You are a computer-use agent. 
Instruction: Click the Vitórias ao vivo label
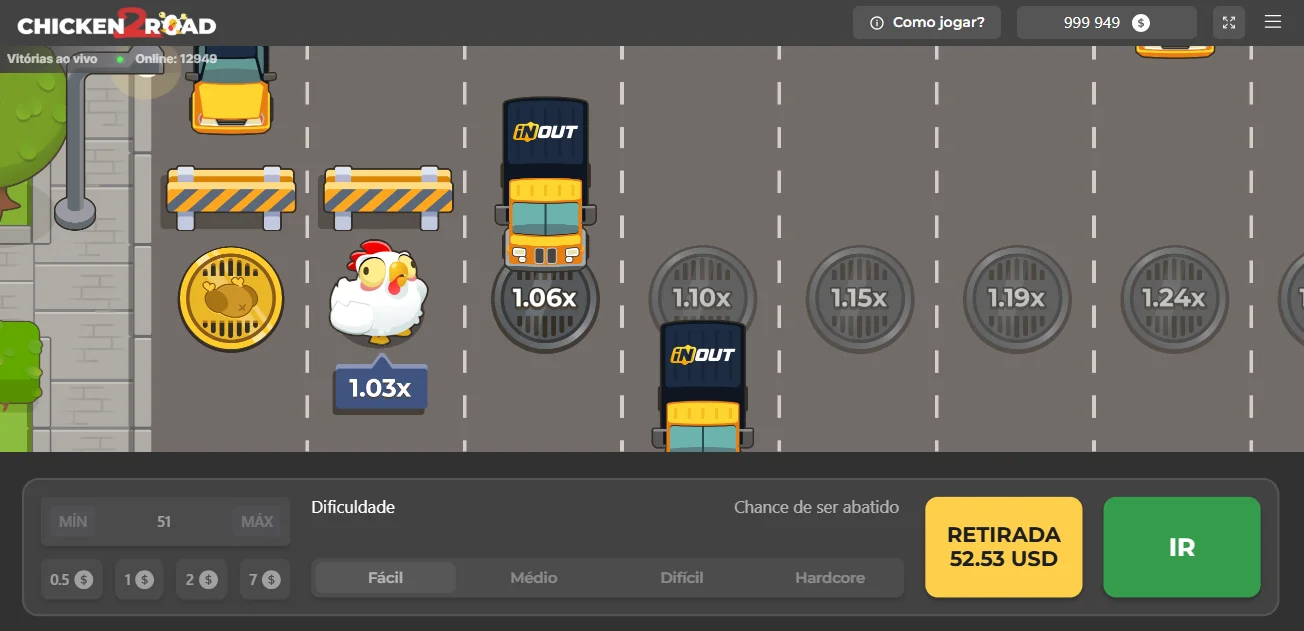(52, 59)
